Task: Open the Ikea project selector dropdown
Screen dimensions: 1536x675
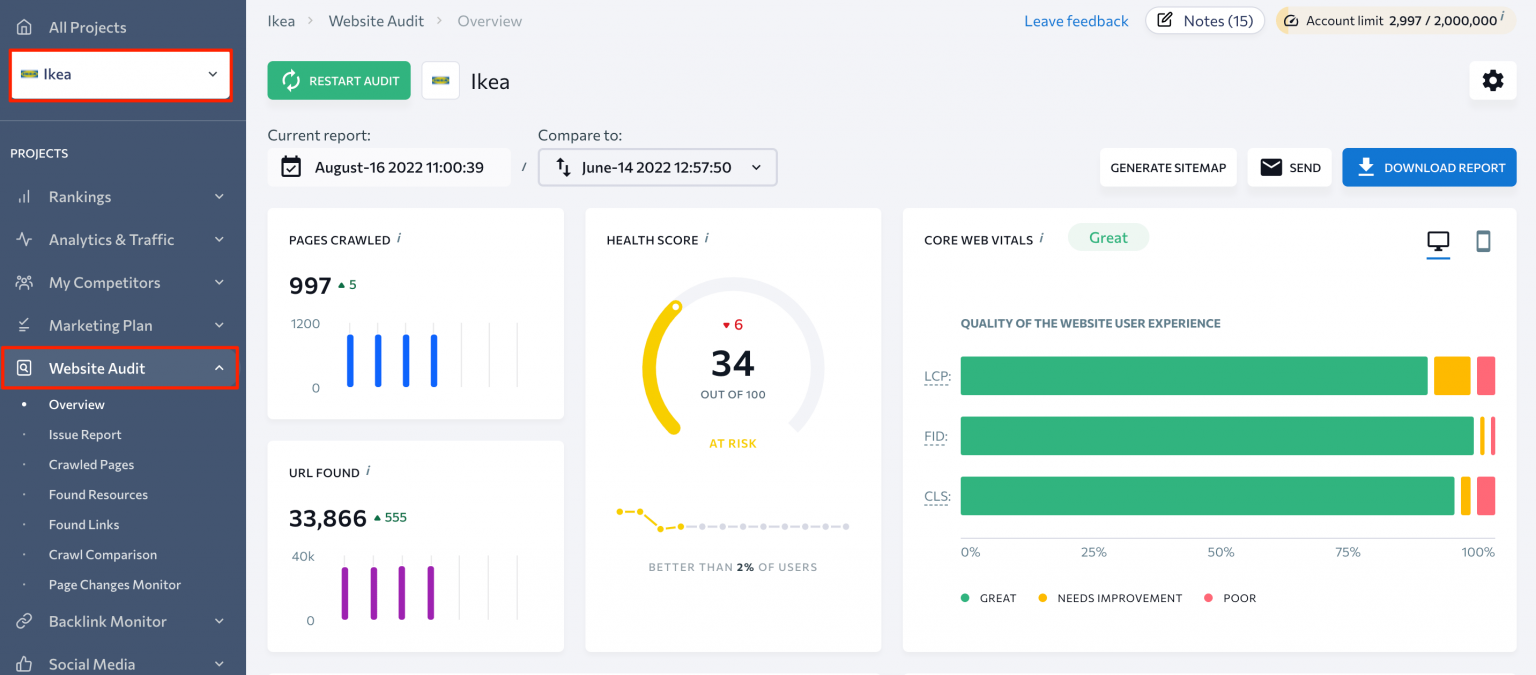Action: pos(120,75)
